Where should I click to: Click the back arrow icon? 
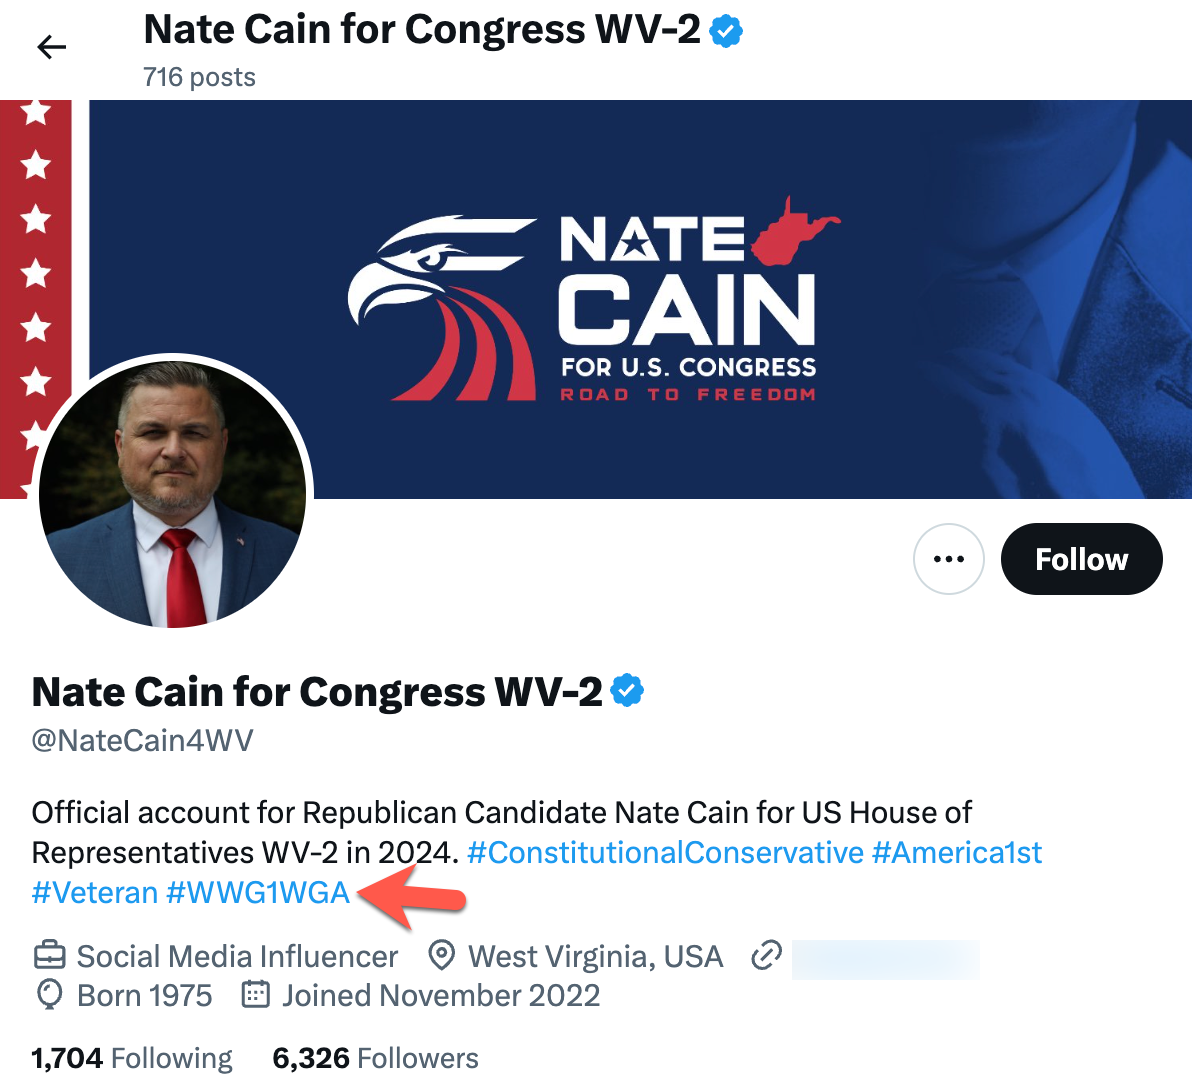51,47
